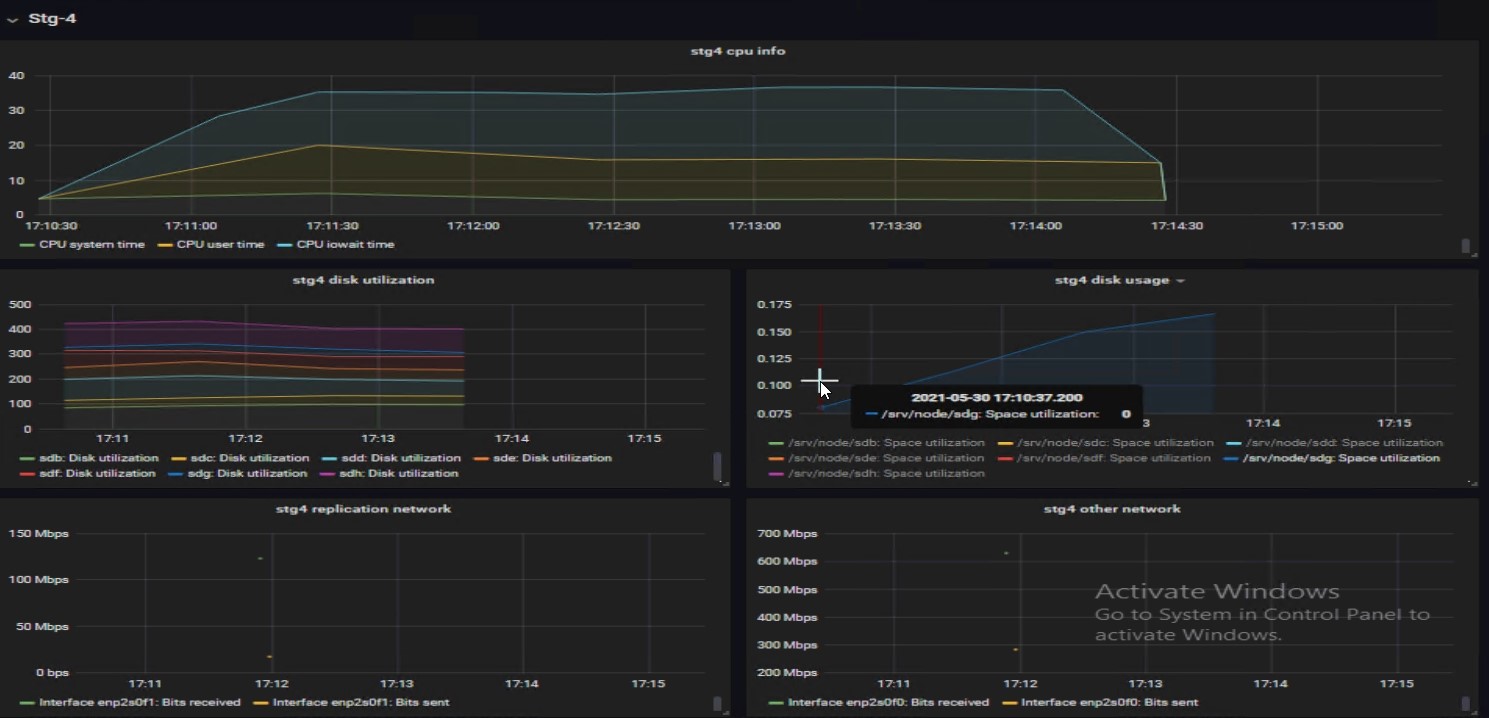1489x718 pixels.
Task: Collapse the Stg-4 row chevron
Action: point(12,20)
